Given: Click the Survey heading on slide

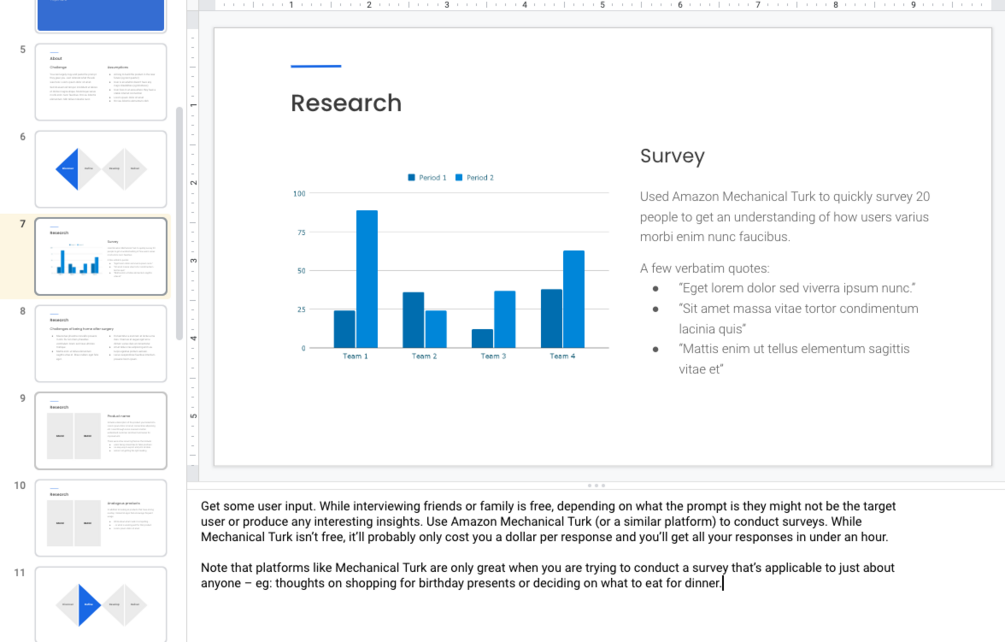Looking at the screenshot, I should 672,156.
